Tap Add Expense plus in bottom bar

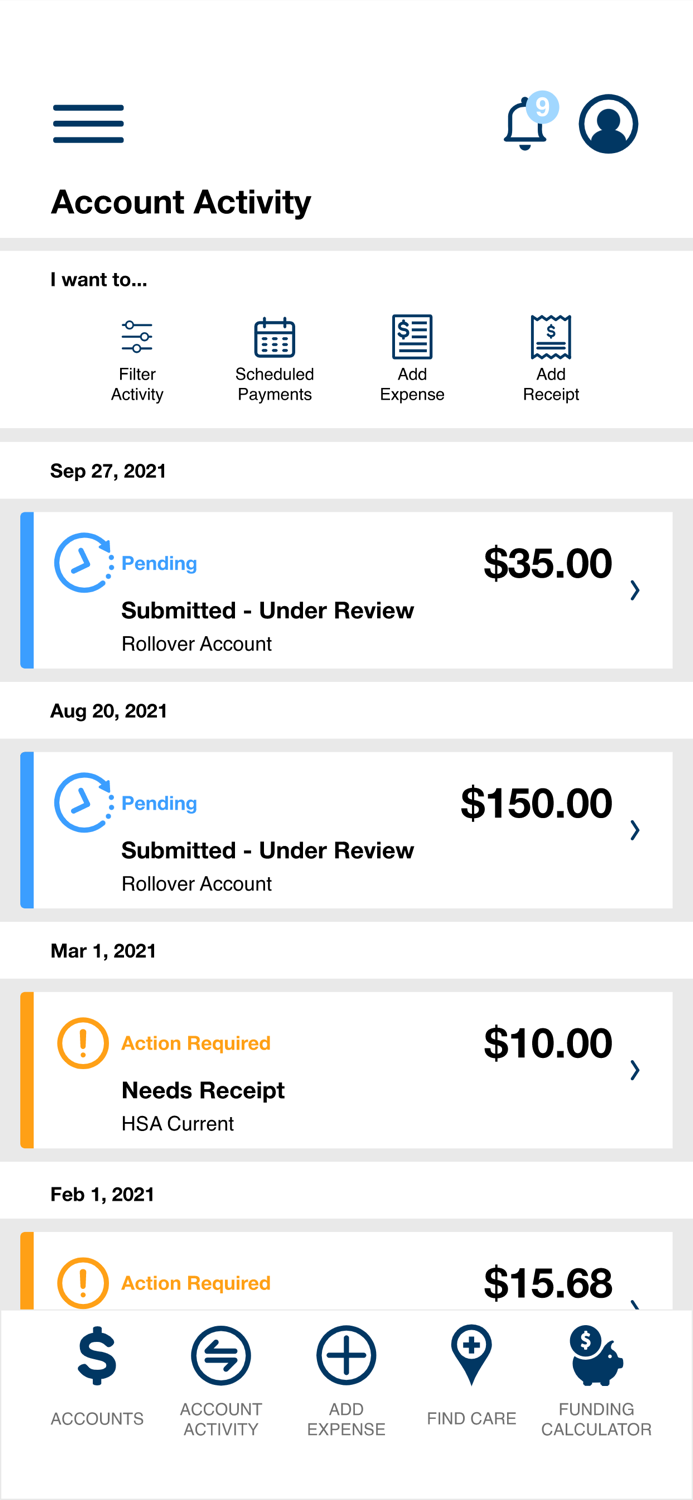(x=346, y=1358)
